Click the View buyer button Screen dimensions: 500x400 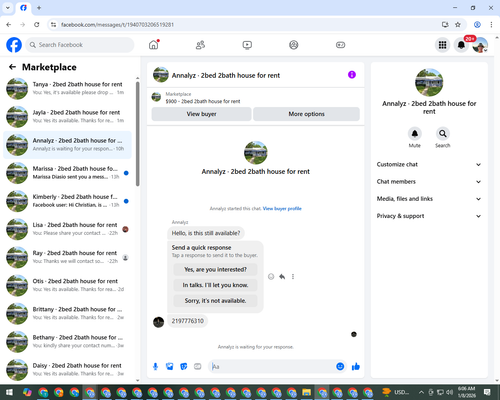click(201, 114)
